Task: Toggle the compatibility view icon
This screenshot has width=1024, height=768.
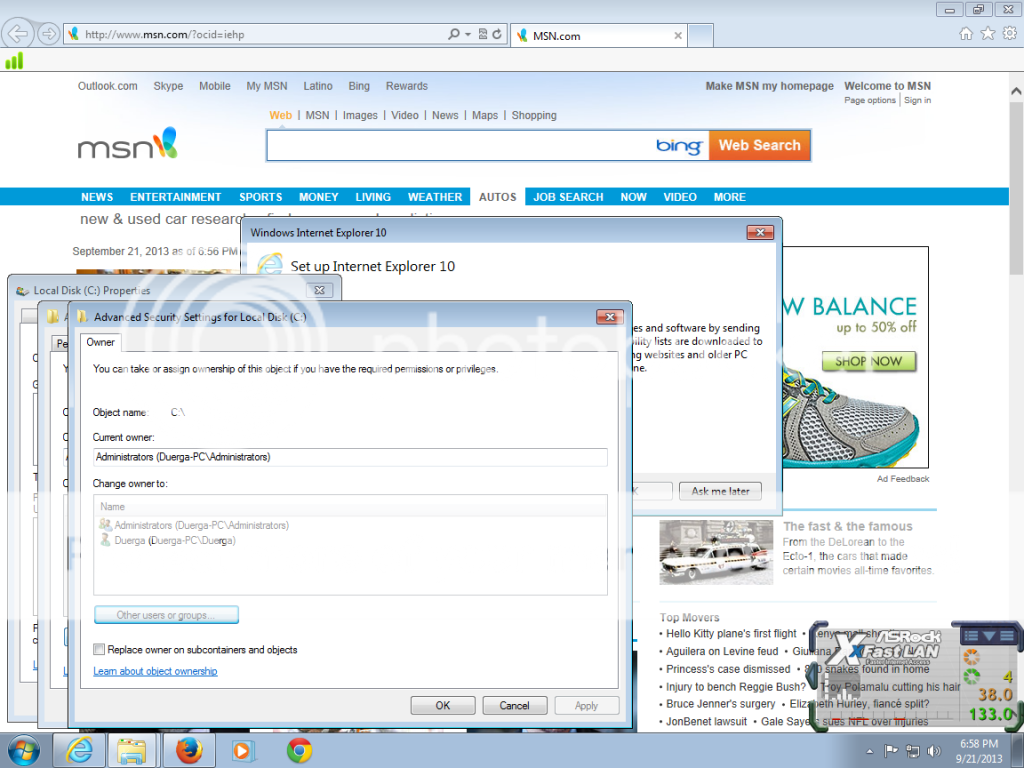Action: click(483, 34)
